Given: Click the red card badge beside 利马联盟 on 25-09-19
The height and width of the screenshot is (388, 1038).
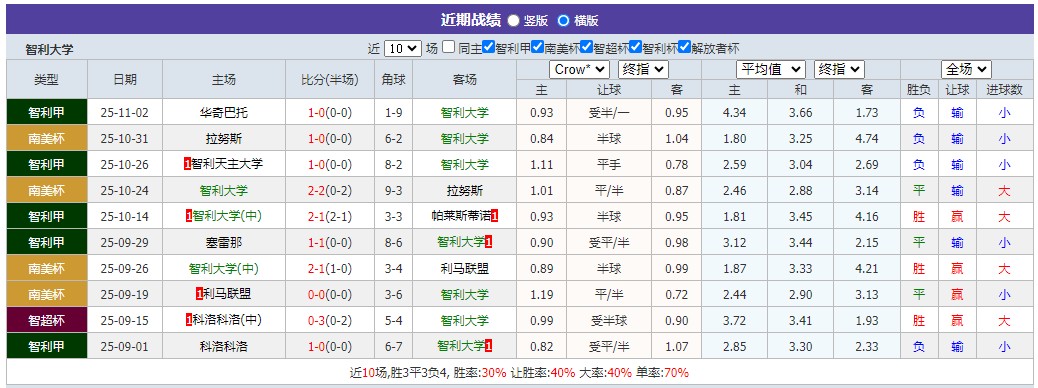Looking at the screenshot, I should [199, 294].
